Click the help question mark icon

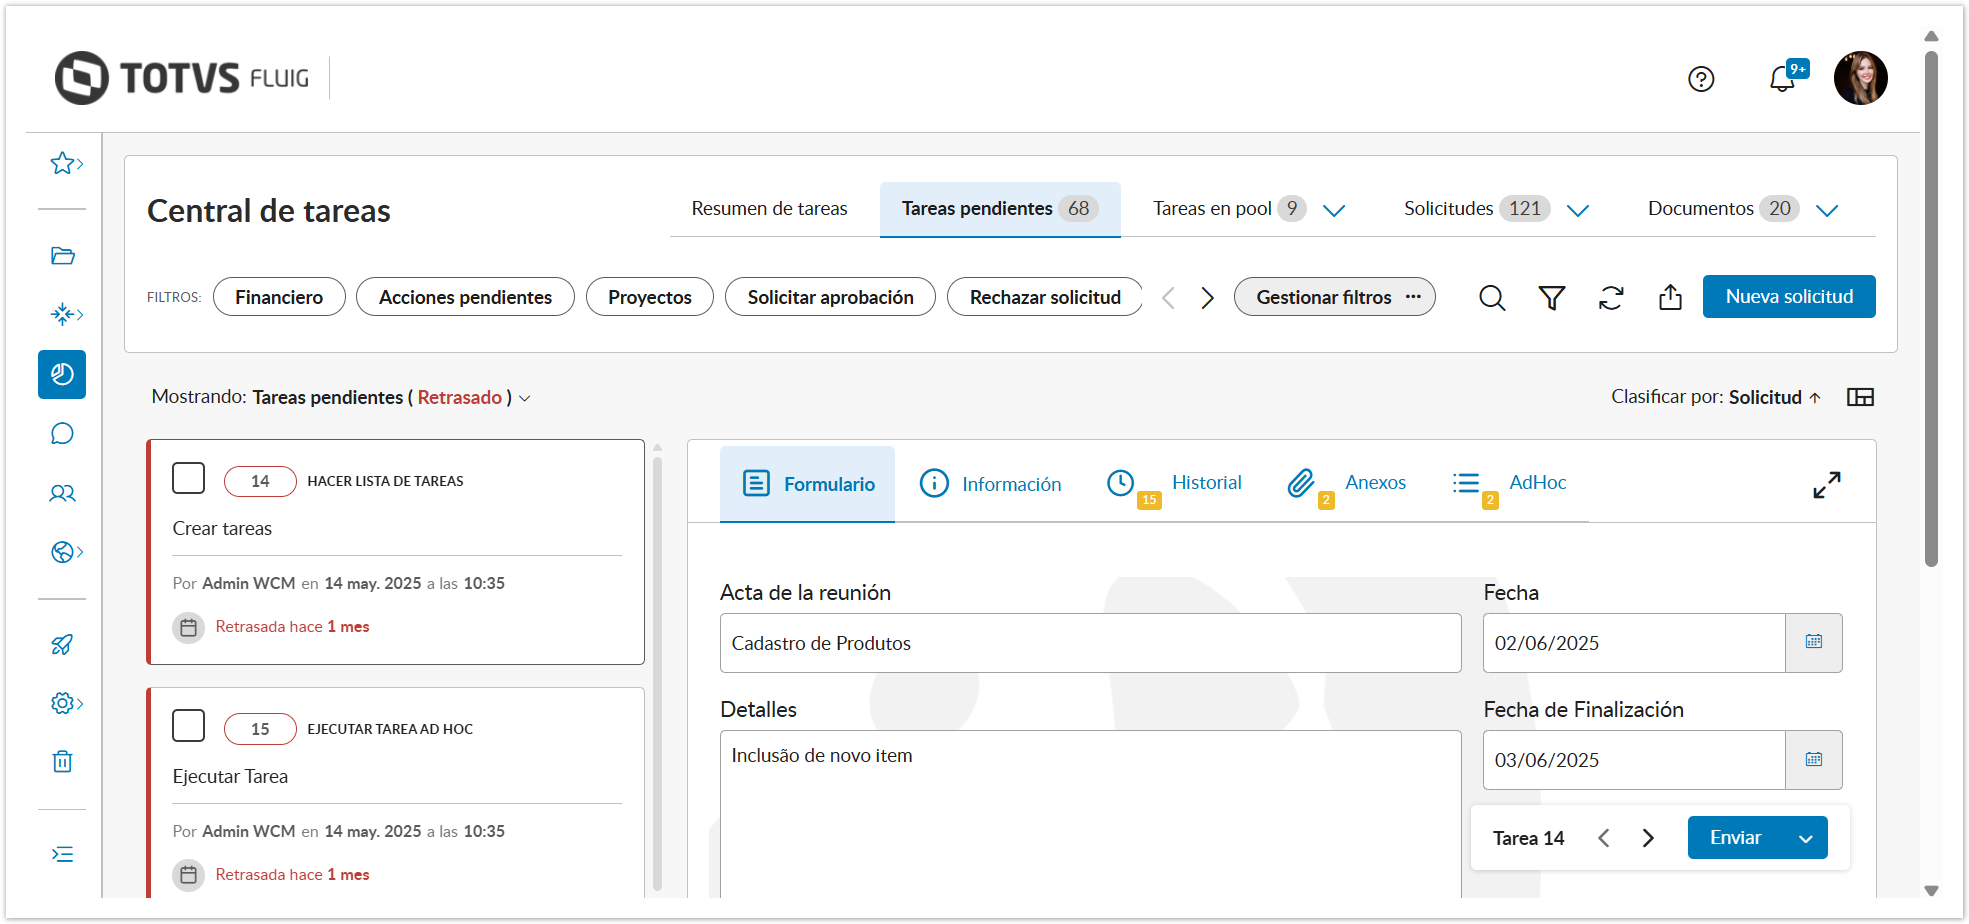pos(1701,79)
